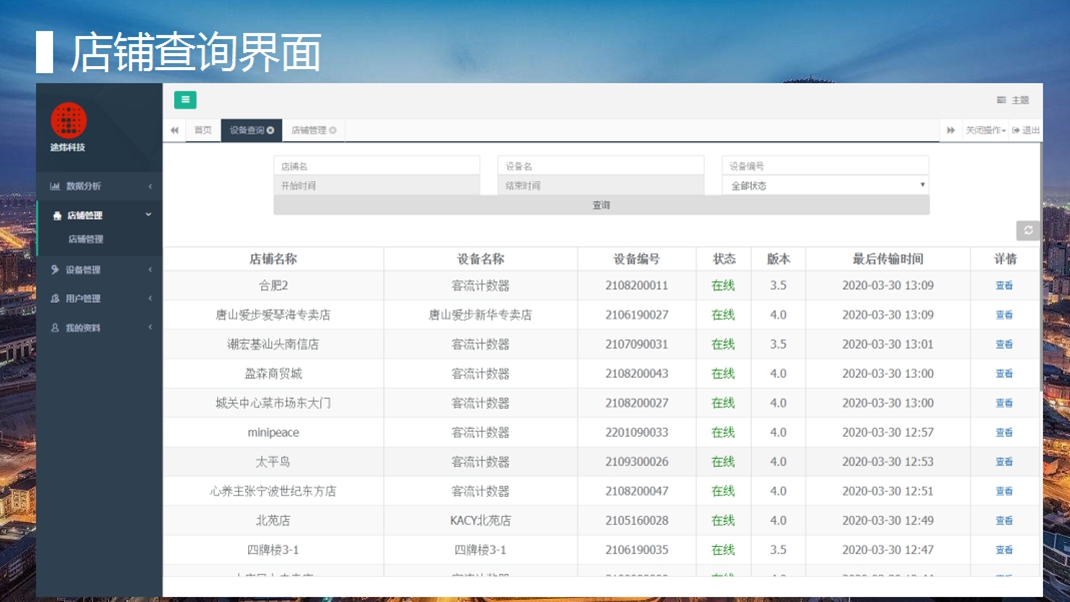The width and height of the screenshot is (1070, 602).
Task: Click the red company logo
Action: (x=68, y=120)
